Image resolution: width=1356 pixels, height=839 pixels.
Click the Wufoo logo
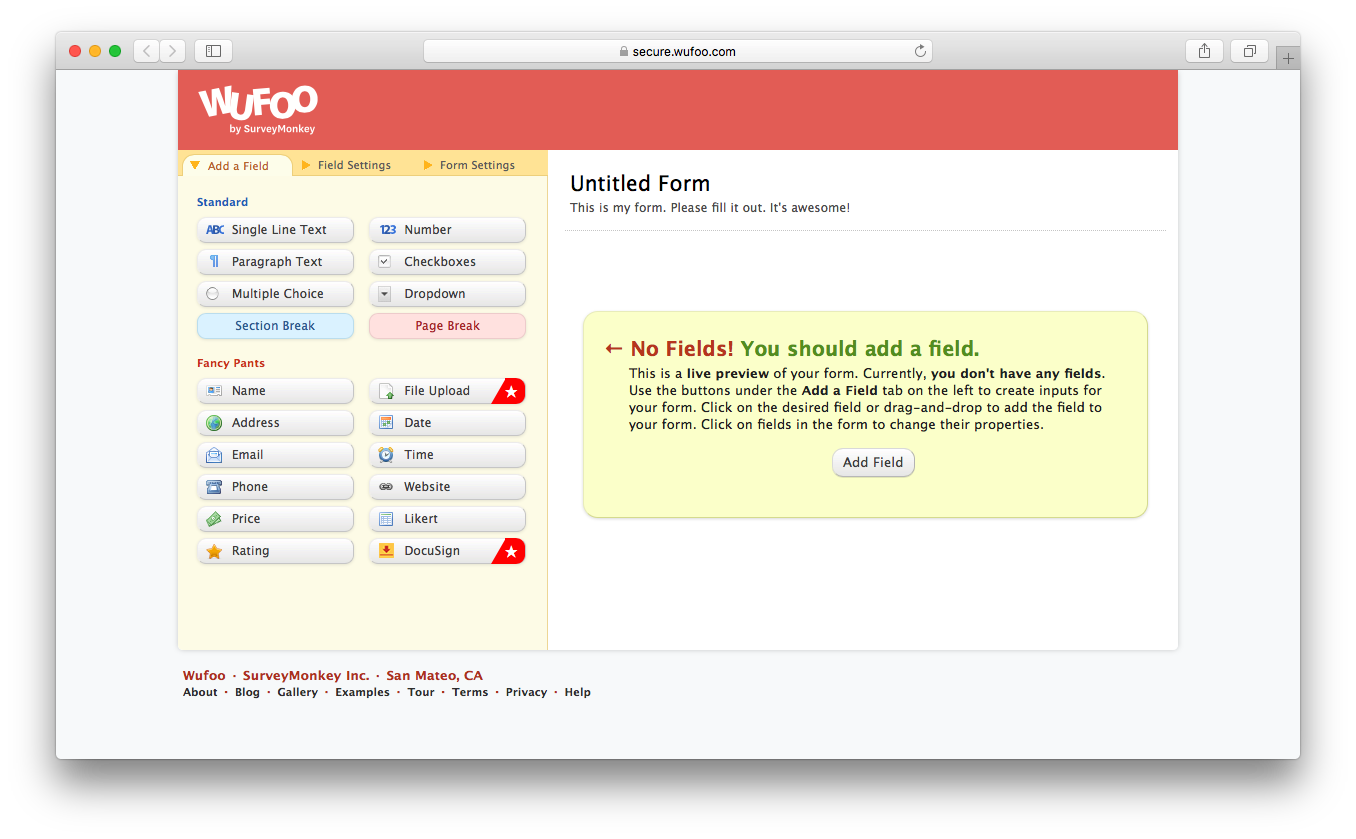[x=258, y=110]
